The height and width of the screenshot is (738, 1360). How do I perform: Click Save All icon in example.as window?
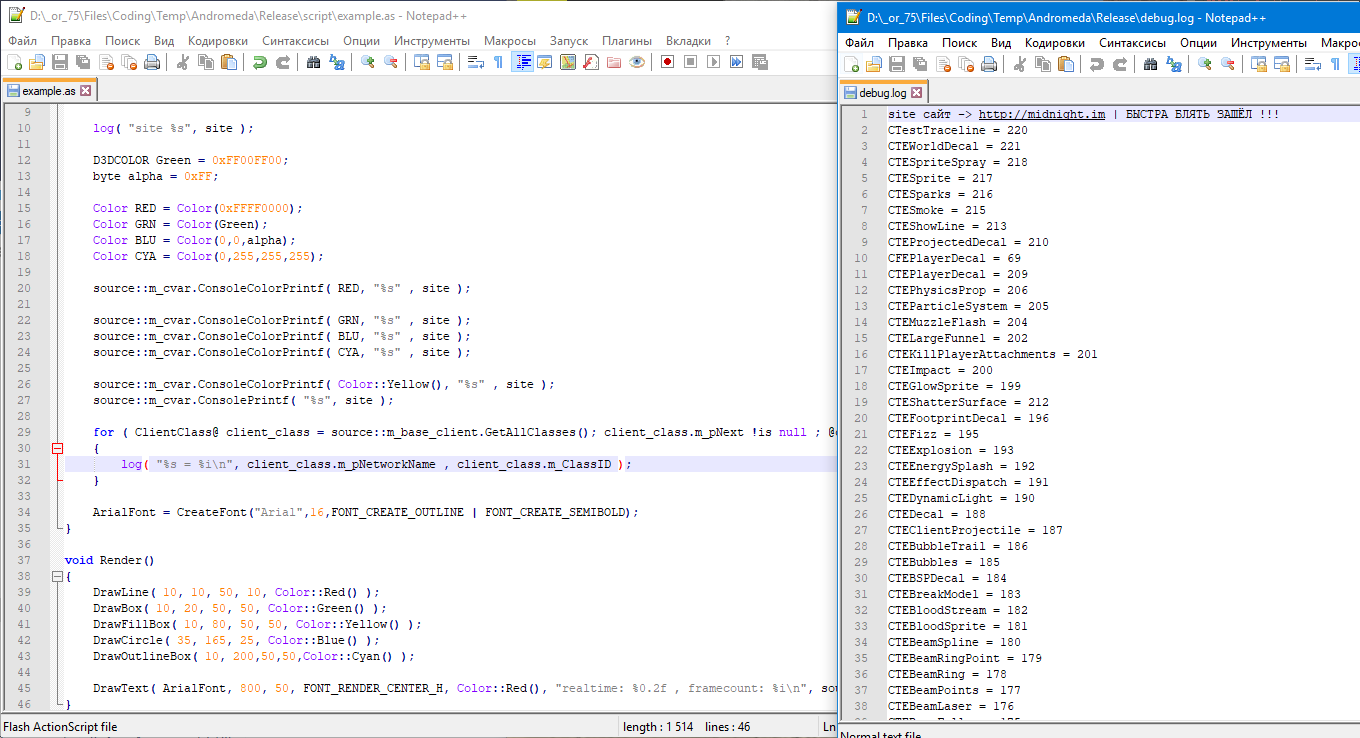point(83,62)
